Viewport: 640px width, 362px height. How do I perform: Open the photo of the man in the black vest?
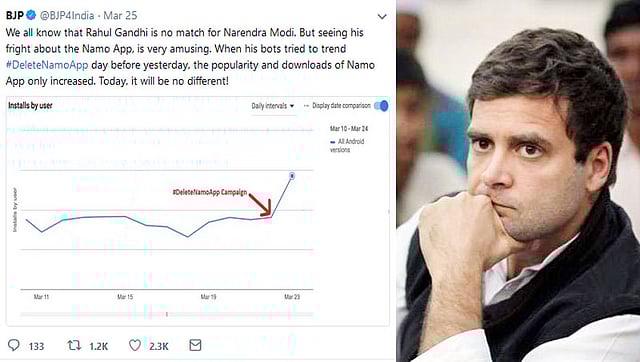pos(518,181)
